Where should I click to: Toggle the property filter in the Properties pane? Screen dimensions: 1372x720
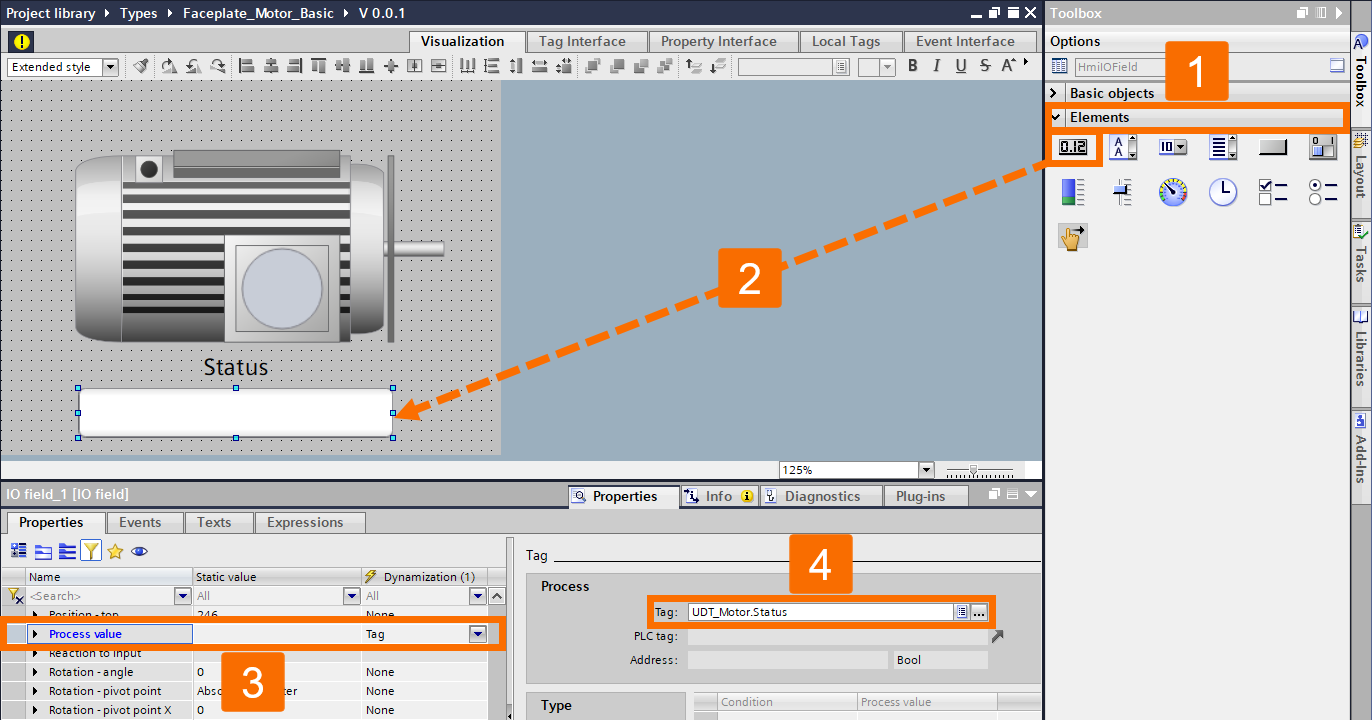[x=89, y=551]
